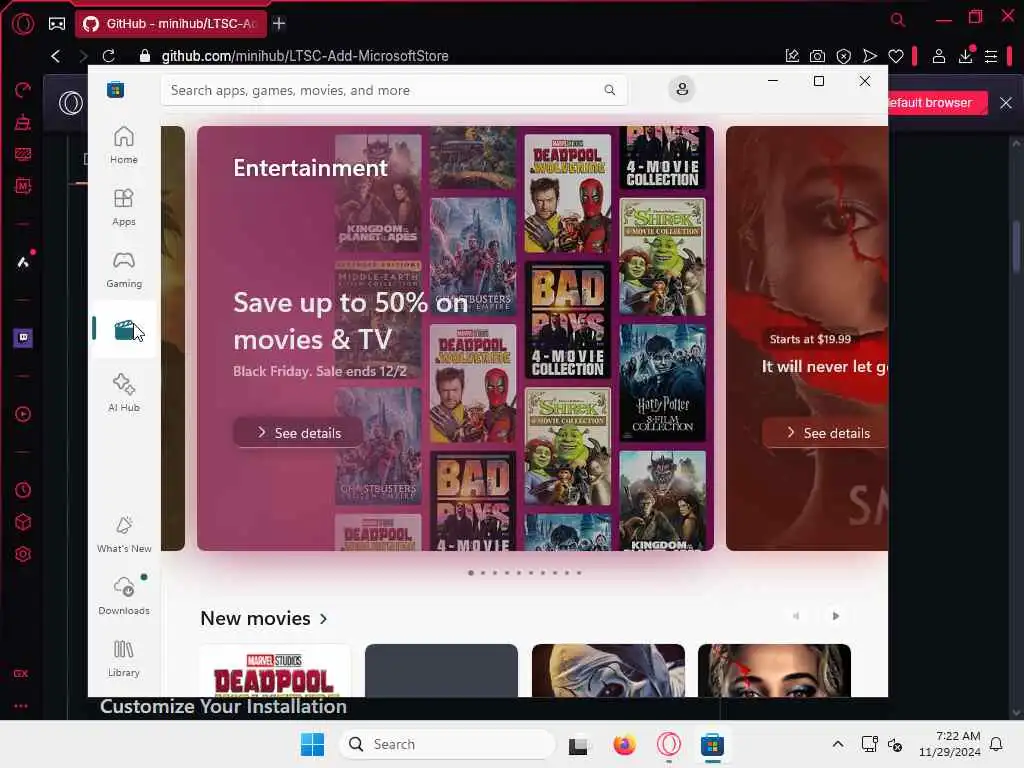
Task: Open player icon in Opera sidebar
Action: 23,414
